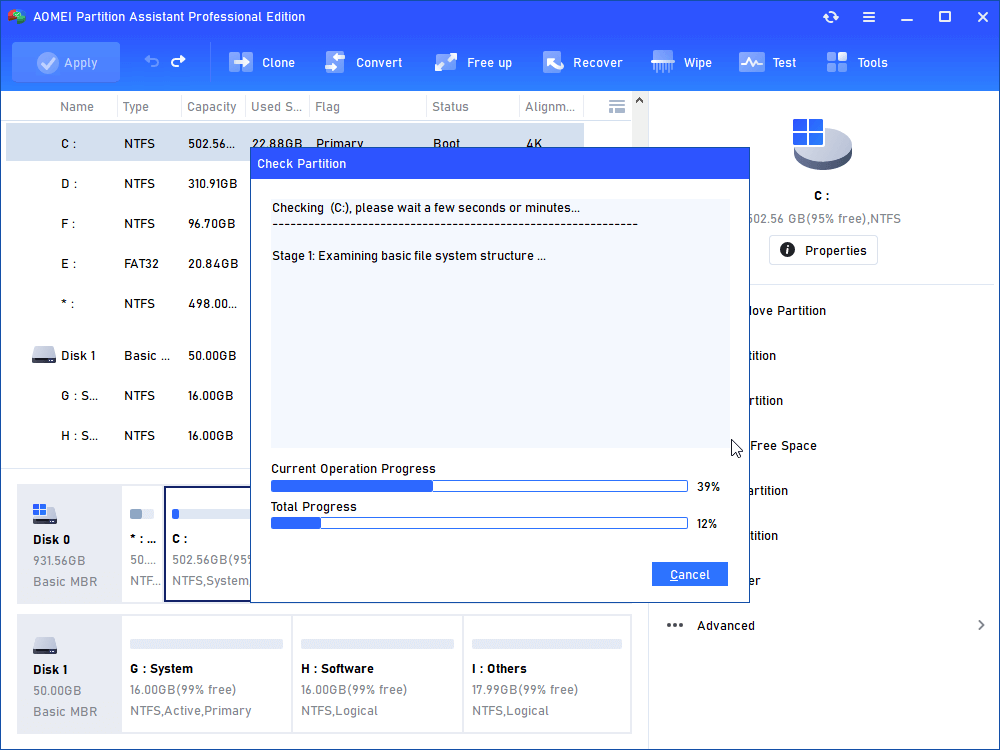Expand the Advanced section chevron

coord(980,625)
